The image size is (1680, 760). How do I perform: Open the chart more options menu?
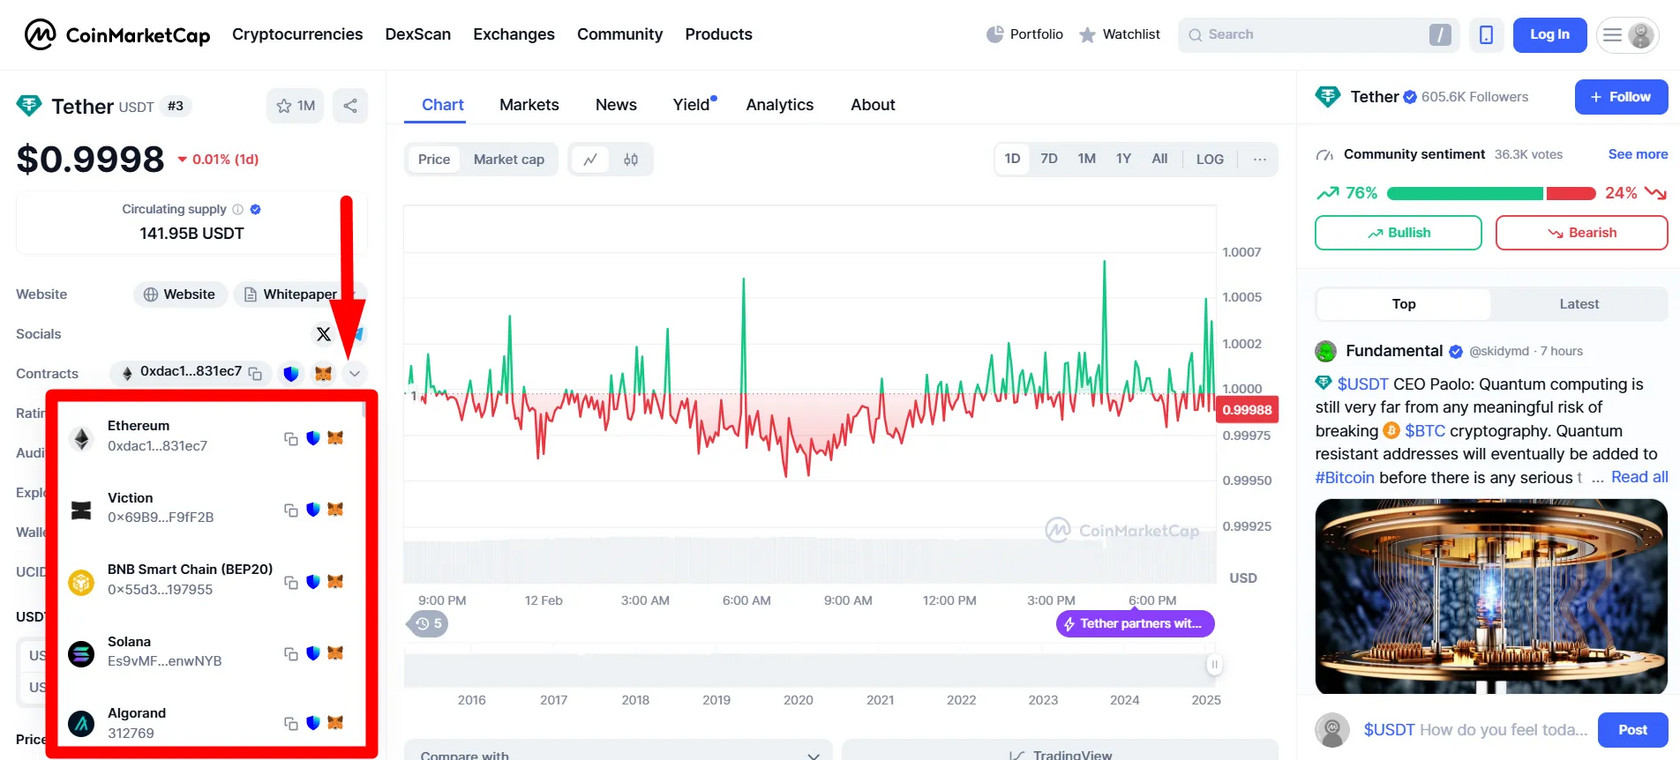pyautogui.click(x=1259, y=160)
